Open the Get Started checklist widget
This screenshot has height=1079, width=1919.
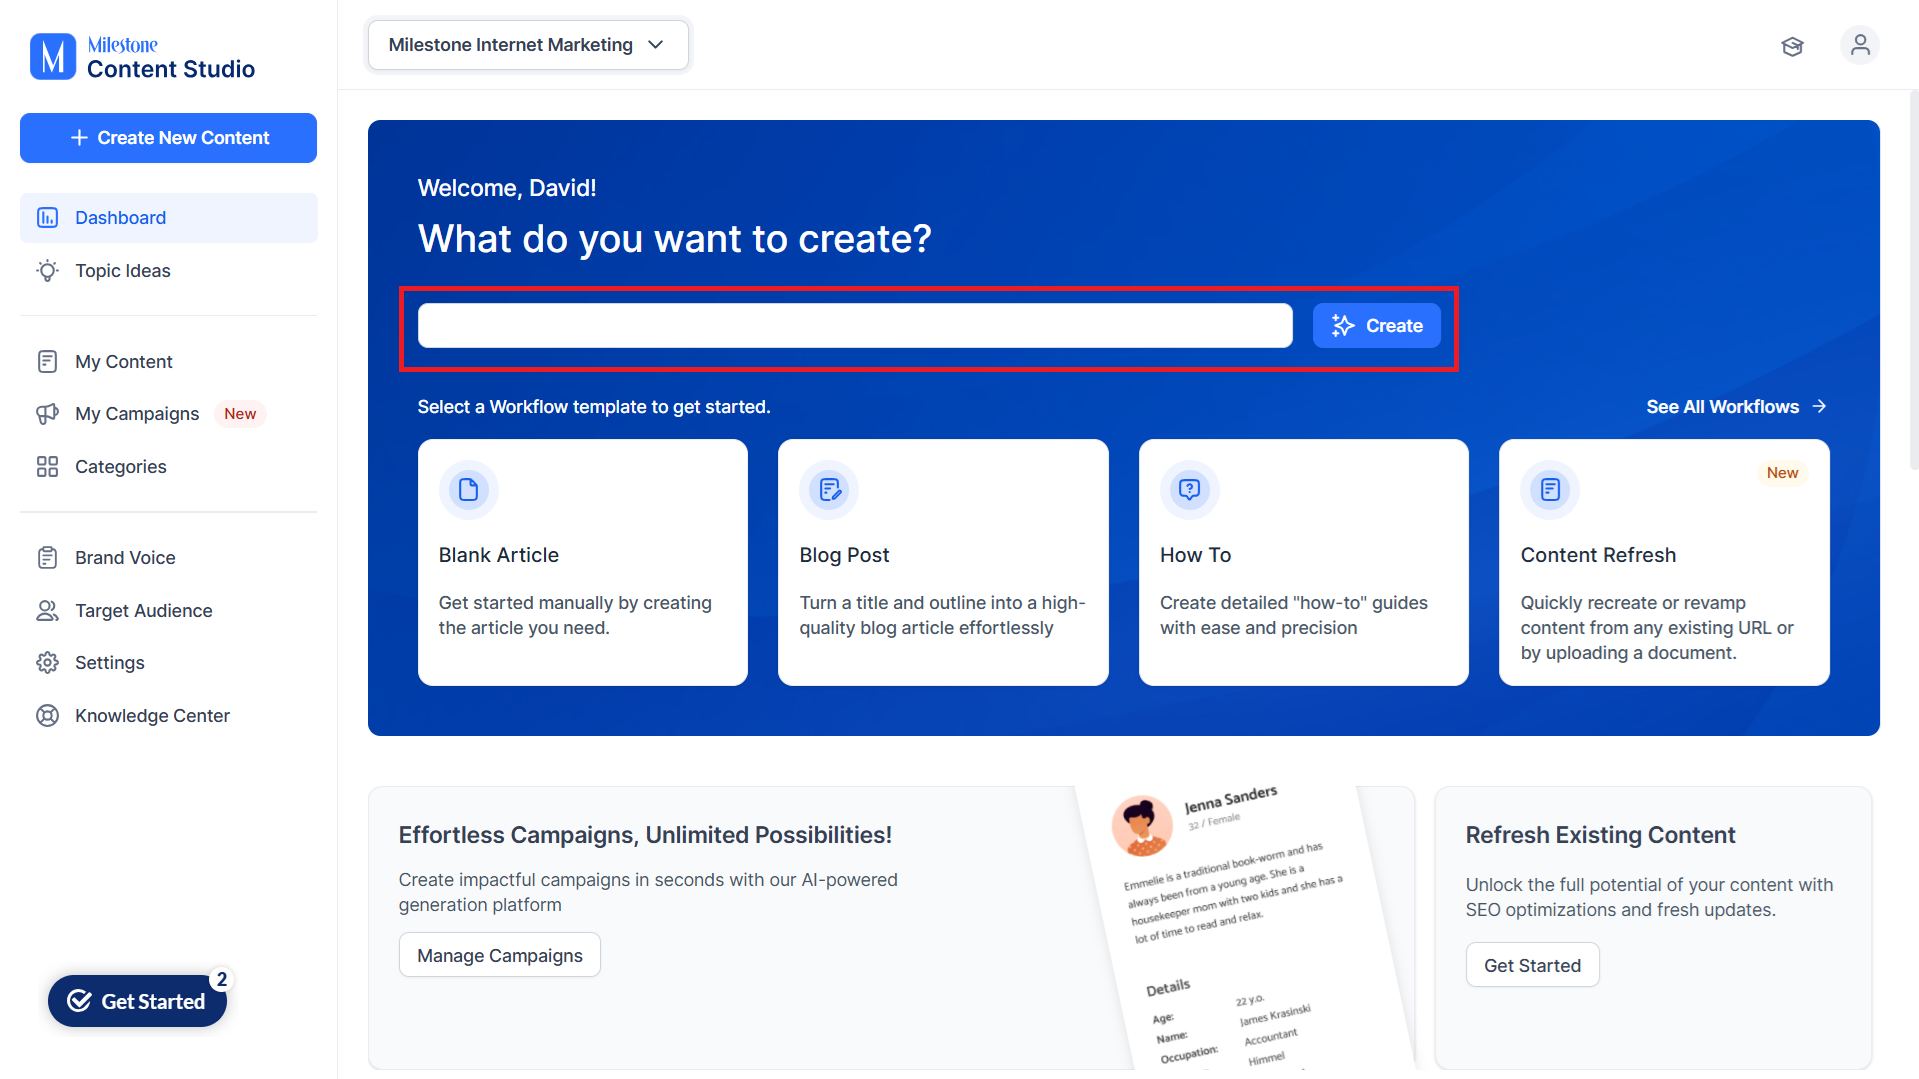click(137, 1001)
